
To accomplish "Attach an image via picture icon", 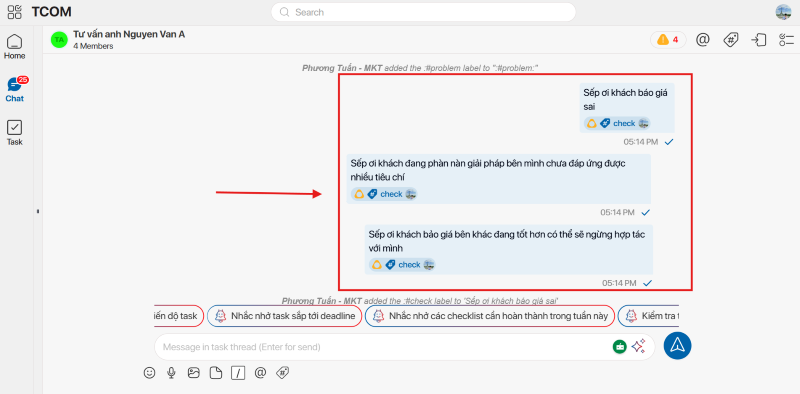I will coord(193,373).
